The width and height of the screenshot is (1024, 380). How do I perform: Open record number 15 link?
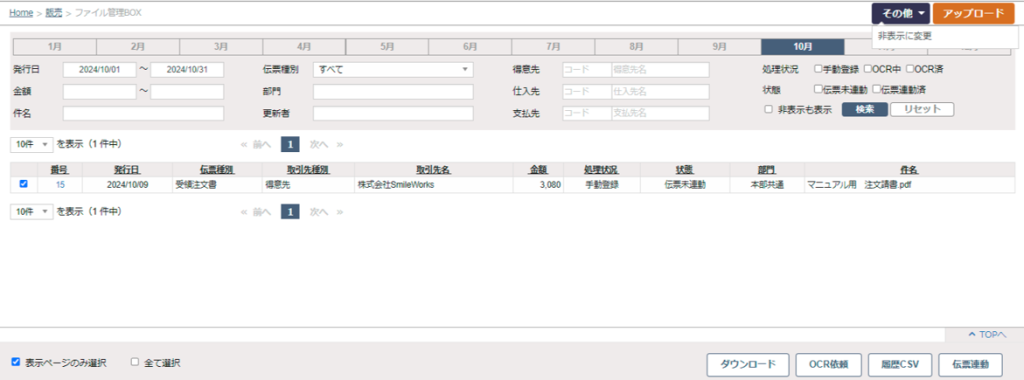[x=60, y=185]
